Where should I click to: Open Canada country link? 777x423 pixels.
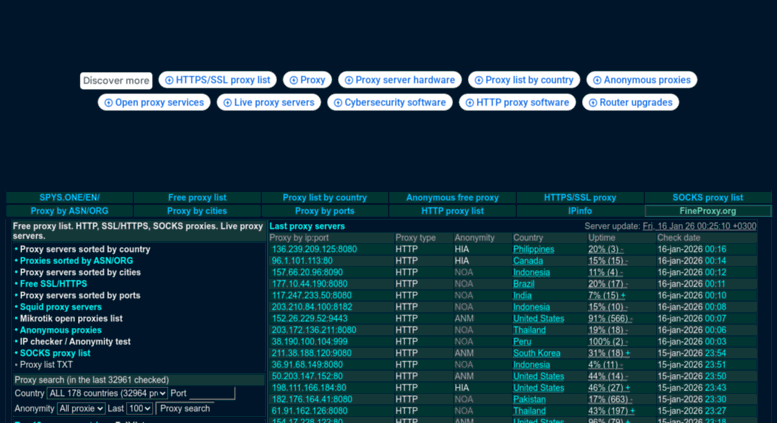(x=528, y=261)
